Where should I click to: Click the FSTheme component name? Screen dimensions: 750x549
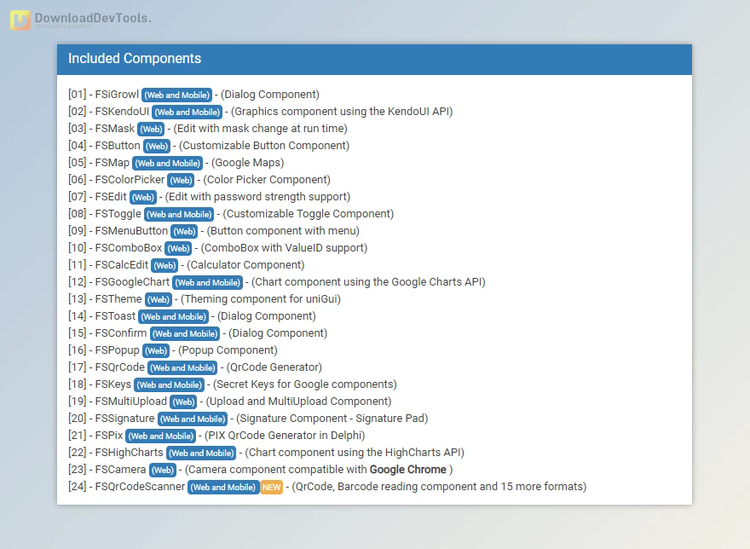(x=119, y=299)
